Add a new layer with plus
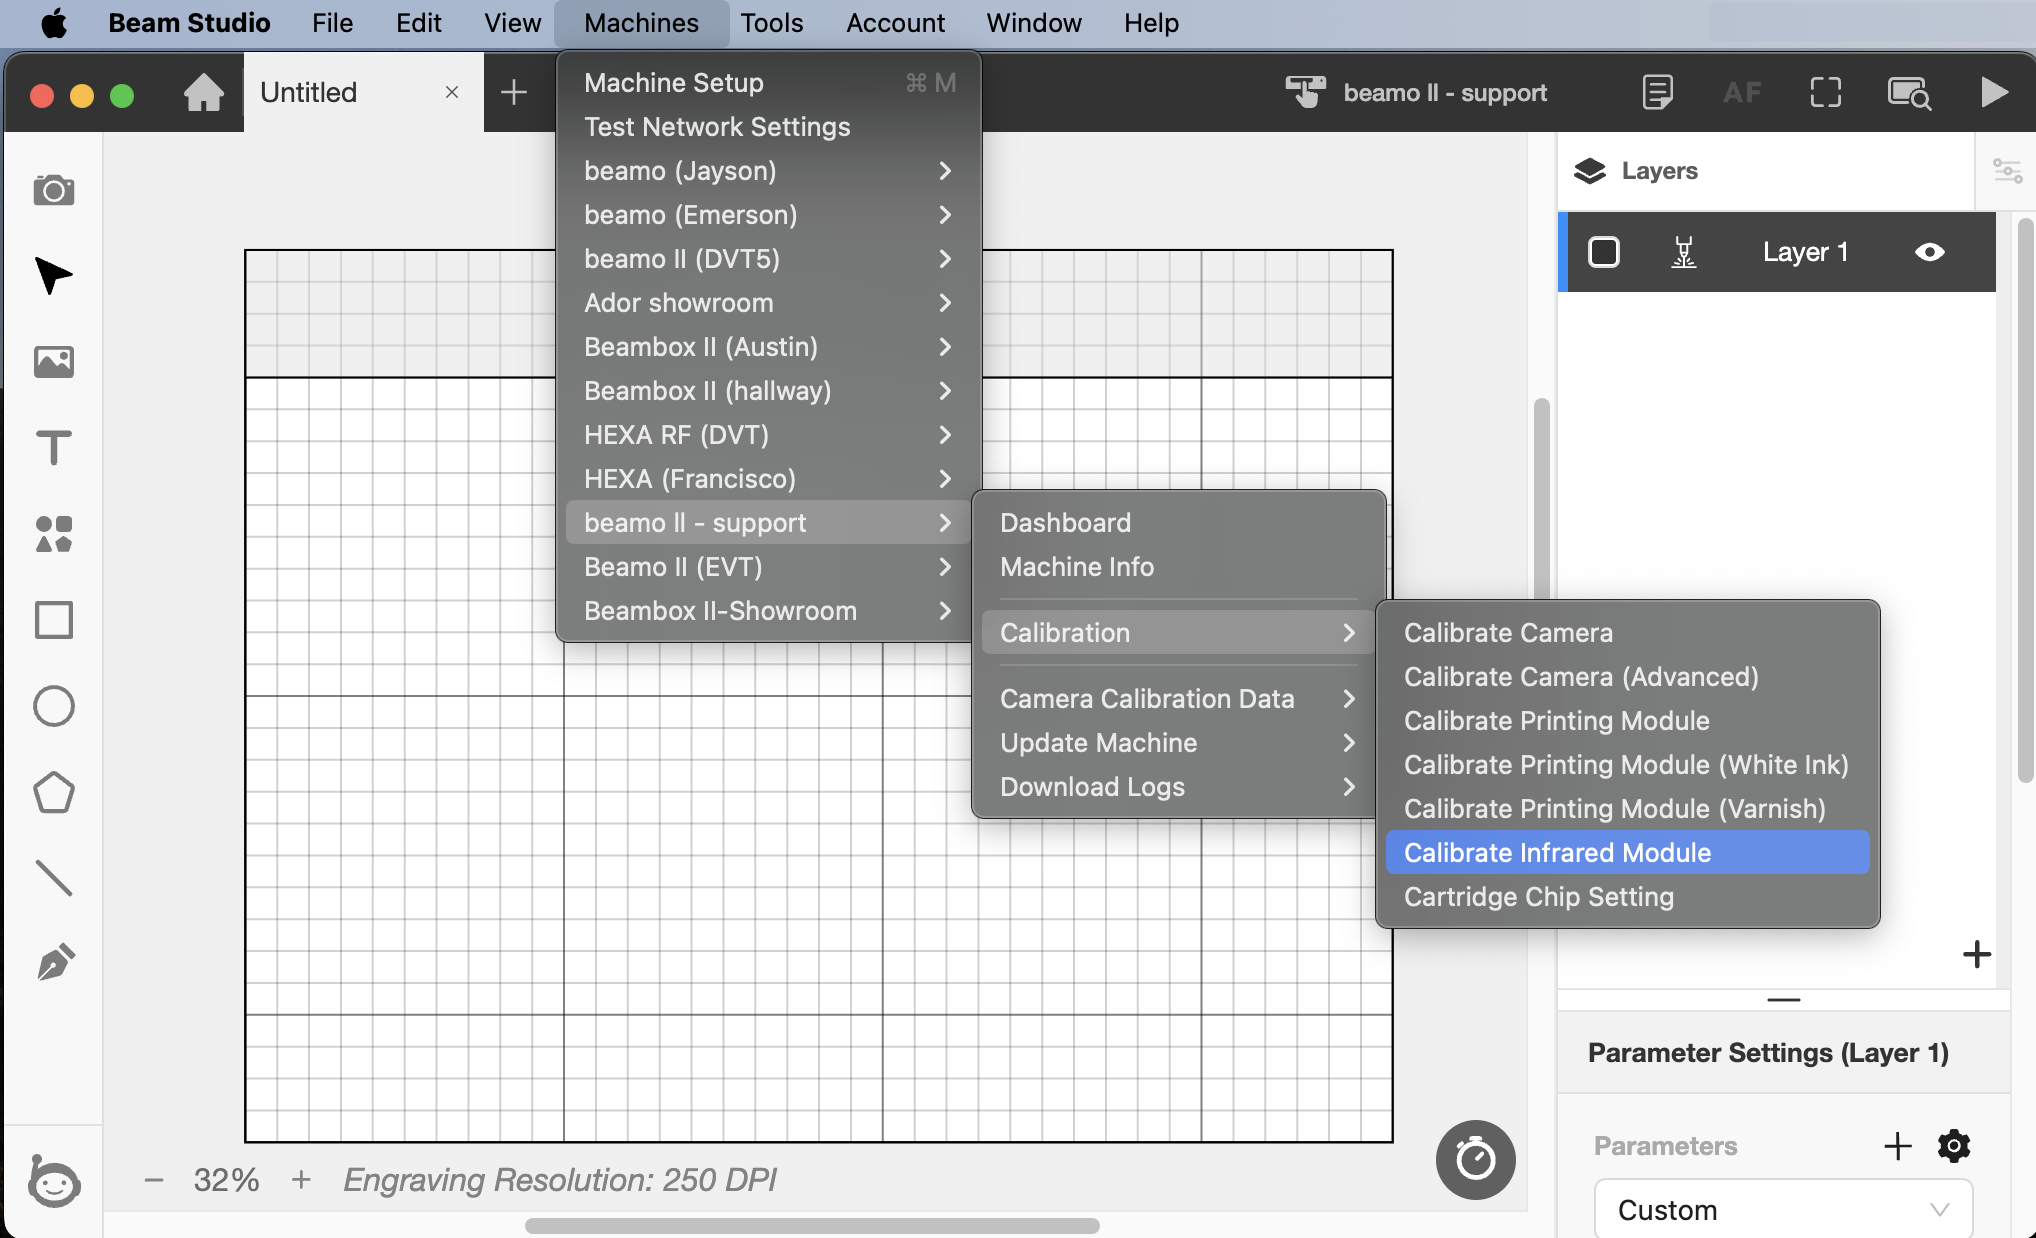The height and width of the screenshot is (1238, 2036). click(x=1977, y=954)
